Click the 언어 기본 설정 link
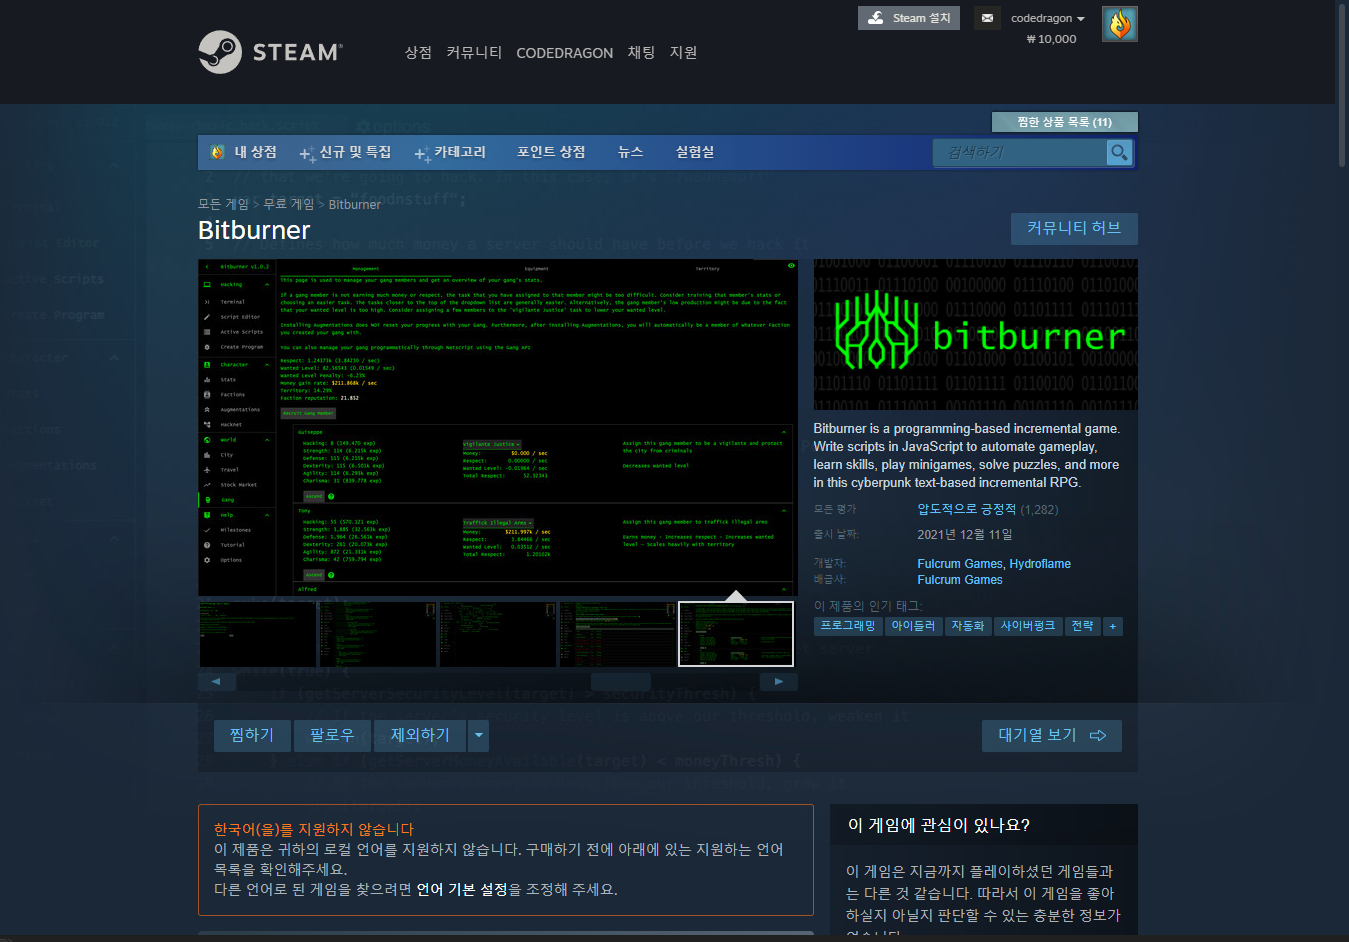1349x942 pixels. pyautogui.click(x=462, y=889)
